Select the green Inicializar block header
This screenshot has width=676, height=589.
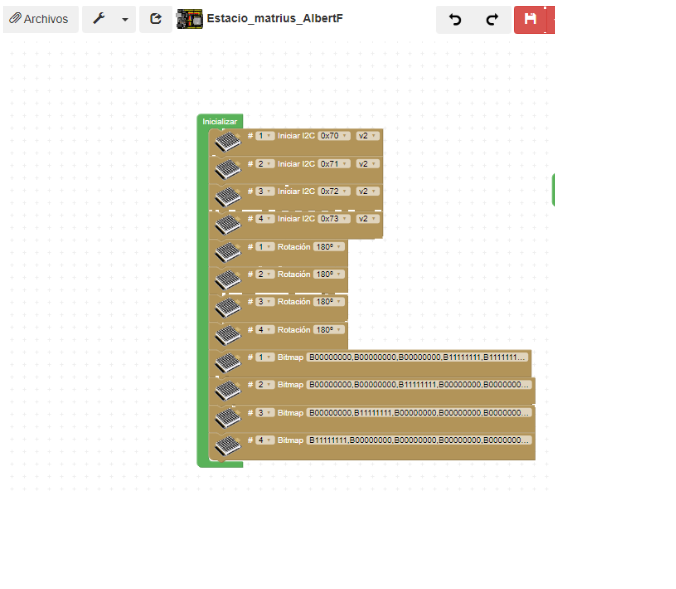point(220,121)
